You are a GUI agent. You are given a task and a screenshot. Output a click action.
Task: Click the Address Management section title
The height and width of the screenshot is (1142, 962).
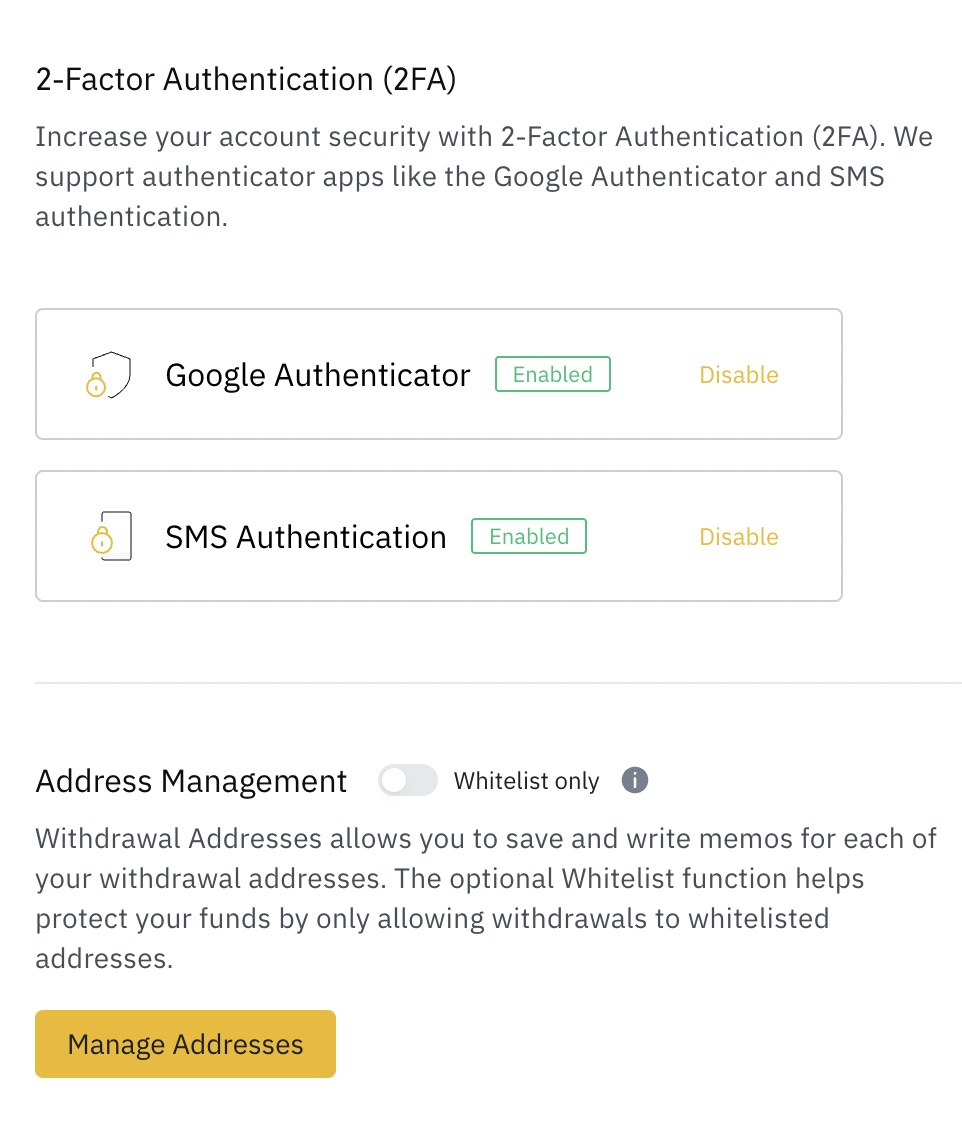click(190, 781)
